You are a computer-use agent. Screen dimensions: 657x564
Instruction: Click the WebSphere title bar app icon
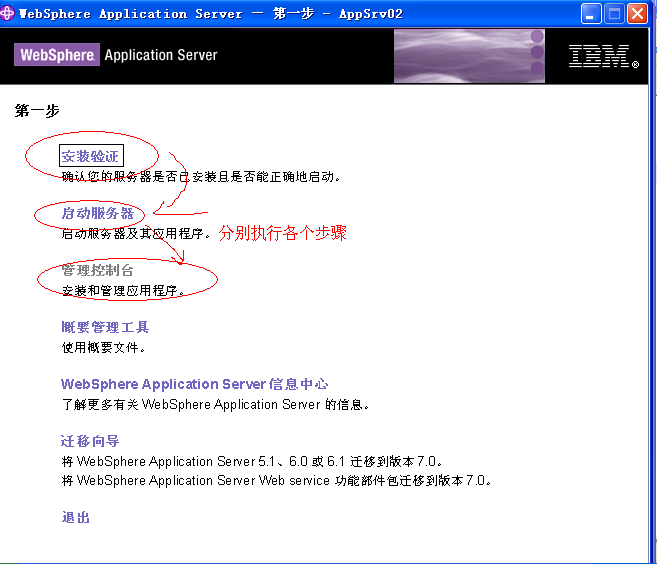(7, 13)
